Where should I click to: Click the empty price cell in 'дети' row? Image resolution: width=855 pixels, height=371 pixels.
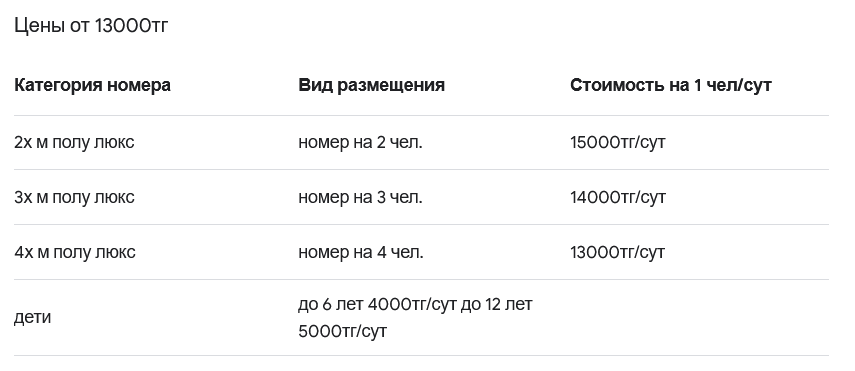[700, 318]
